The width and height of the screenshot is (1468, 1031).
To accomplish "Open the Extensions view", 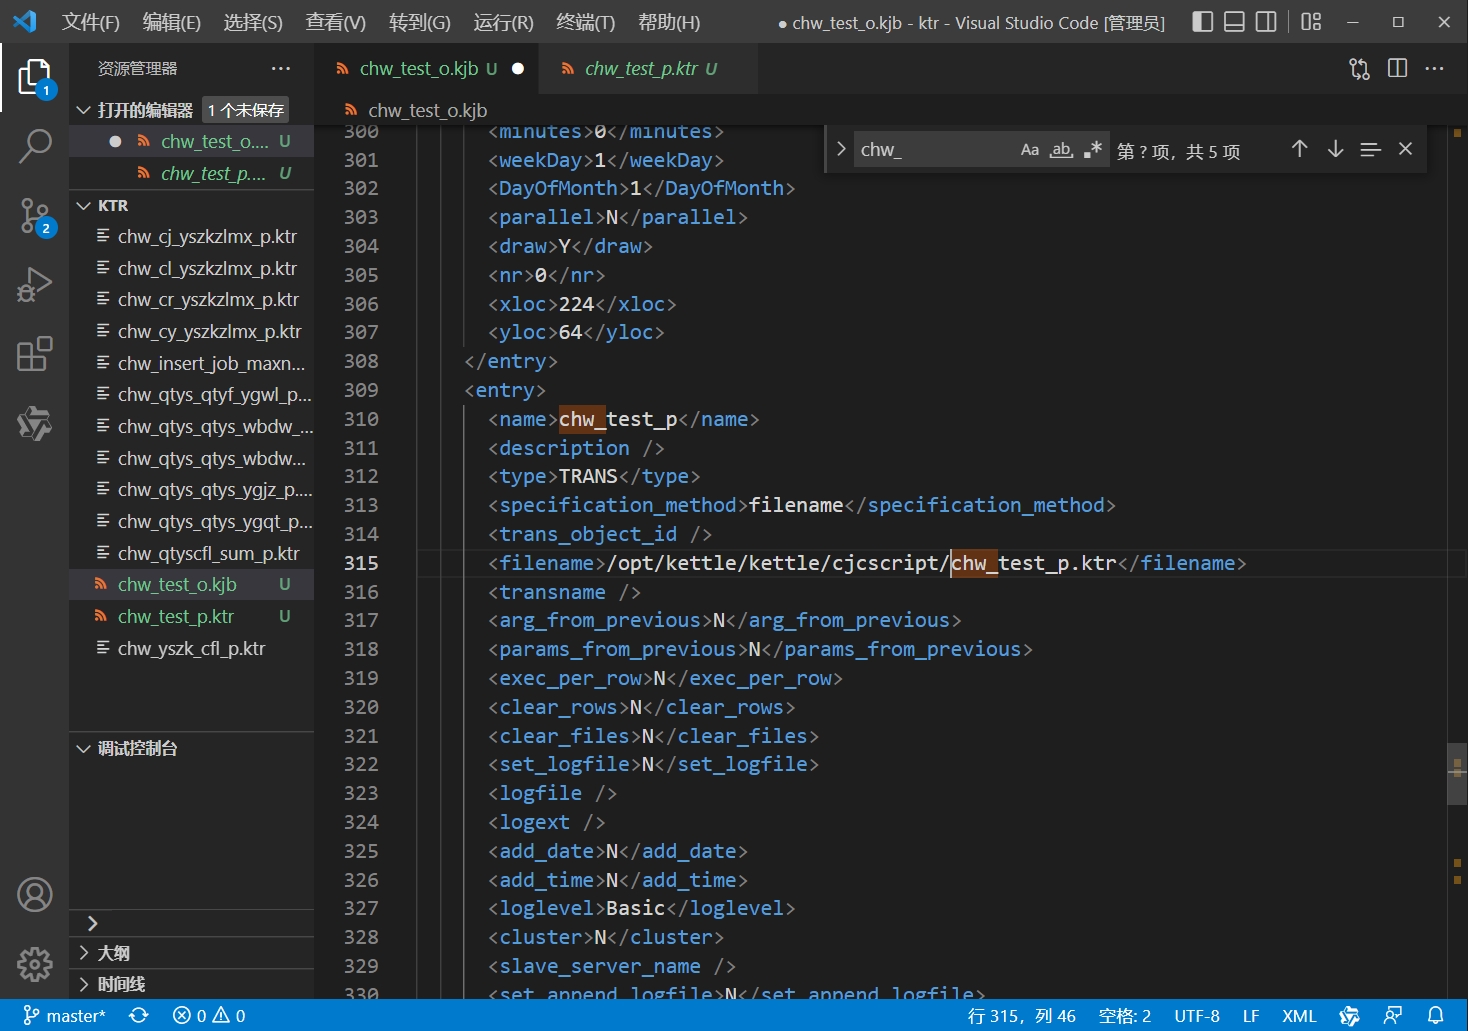I will pos(35,354).
